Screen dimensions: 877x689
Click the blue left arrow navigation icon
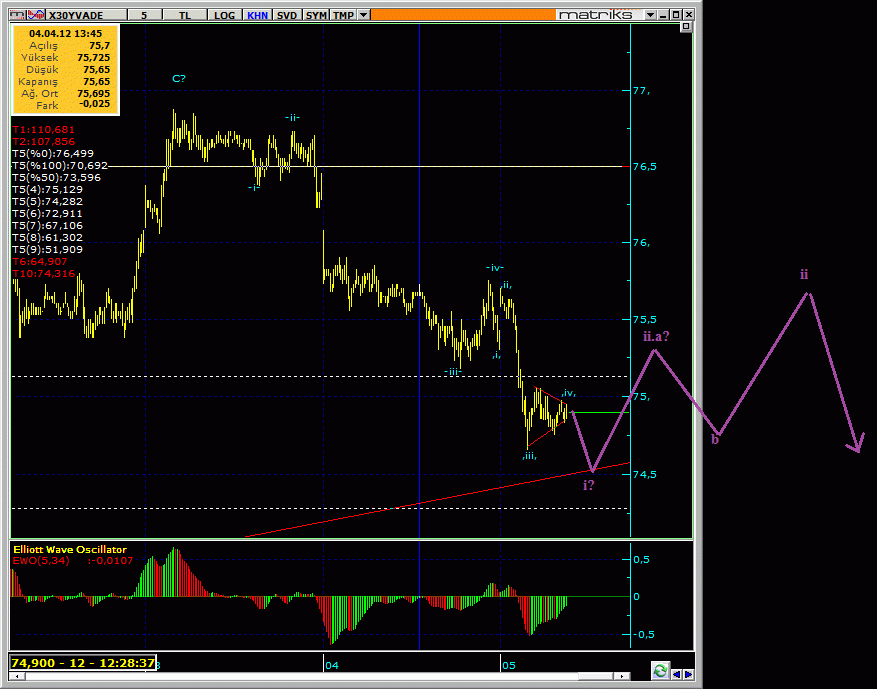676,675
